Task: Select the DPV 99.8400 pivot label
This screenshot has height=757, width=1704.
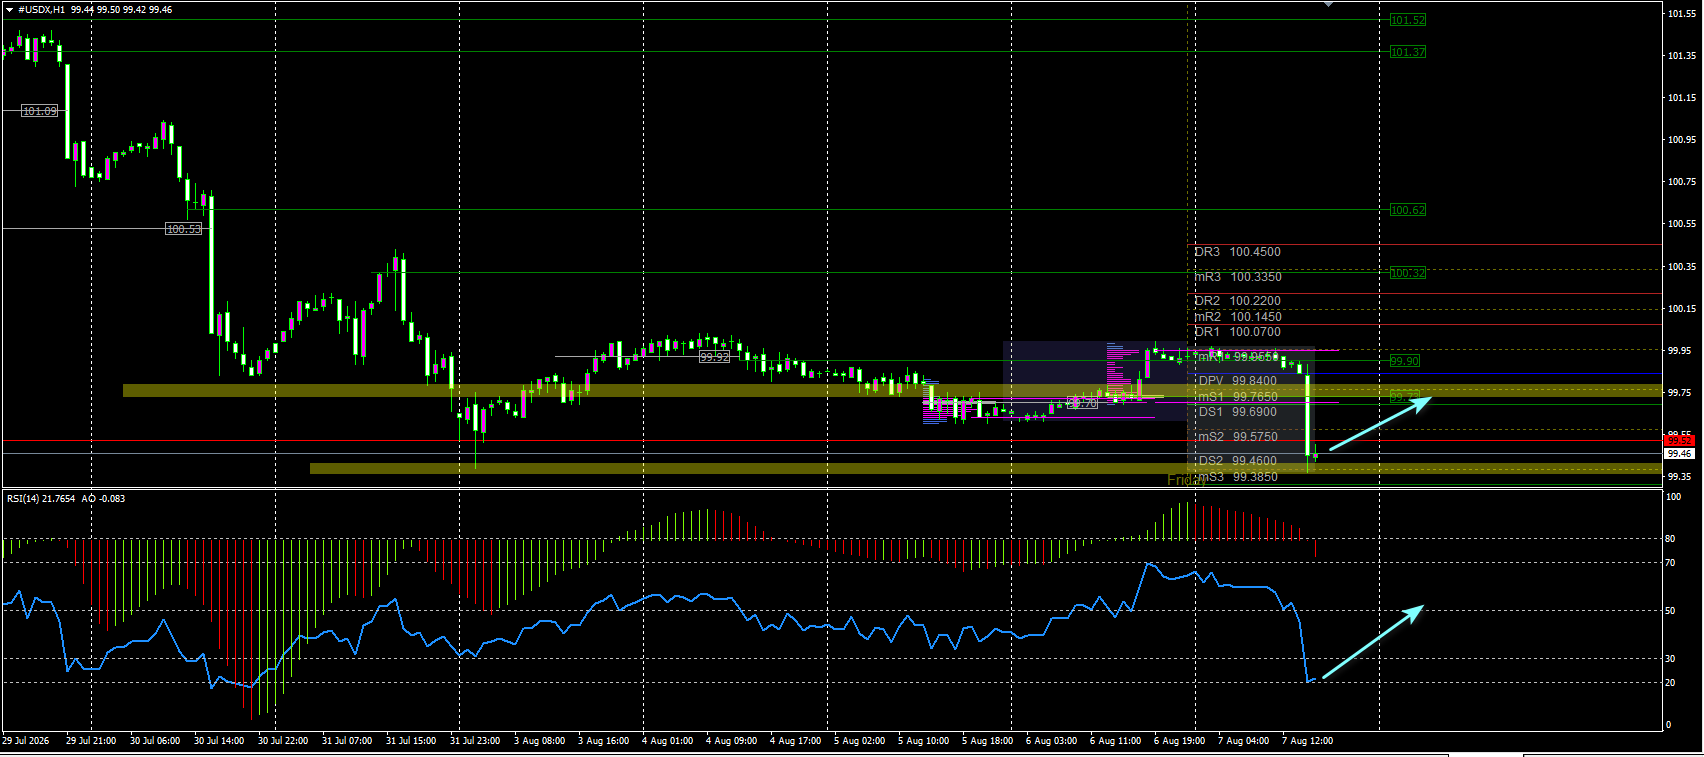Action: [1237, 381]
